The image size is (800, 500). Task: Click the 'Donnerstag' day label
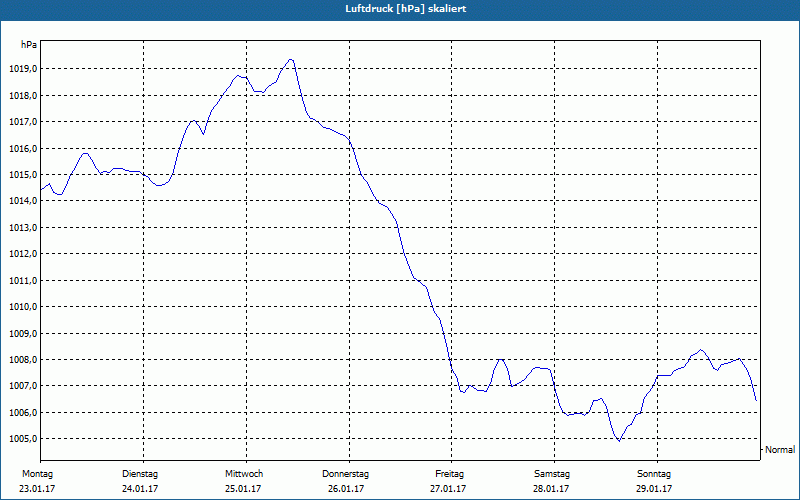345,474
